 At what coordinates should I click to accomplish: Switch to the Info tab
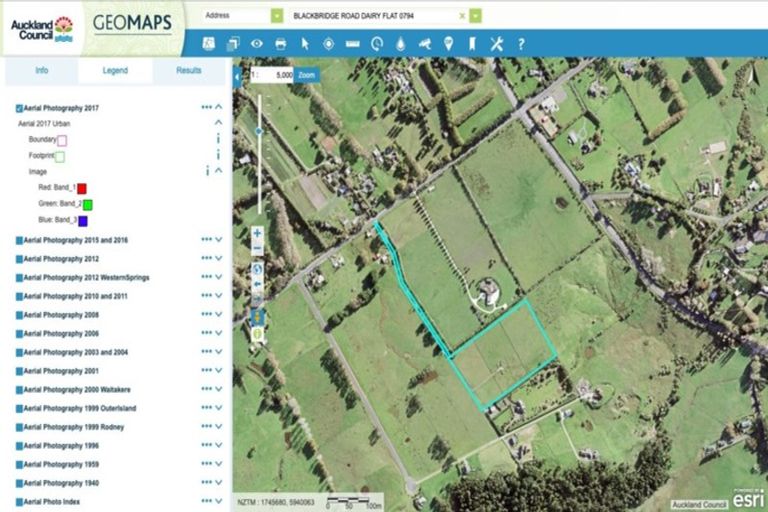(41, 71)
